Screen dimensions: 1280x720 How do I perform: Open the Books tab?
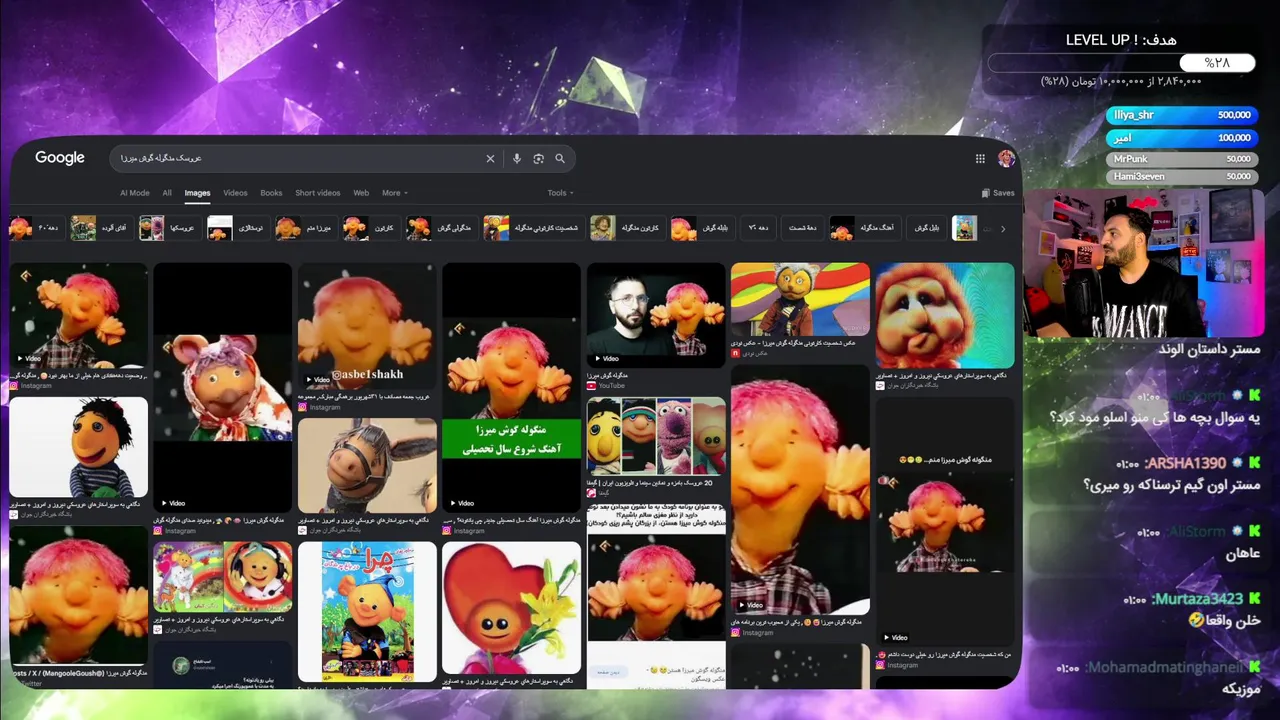coord(271,193)
